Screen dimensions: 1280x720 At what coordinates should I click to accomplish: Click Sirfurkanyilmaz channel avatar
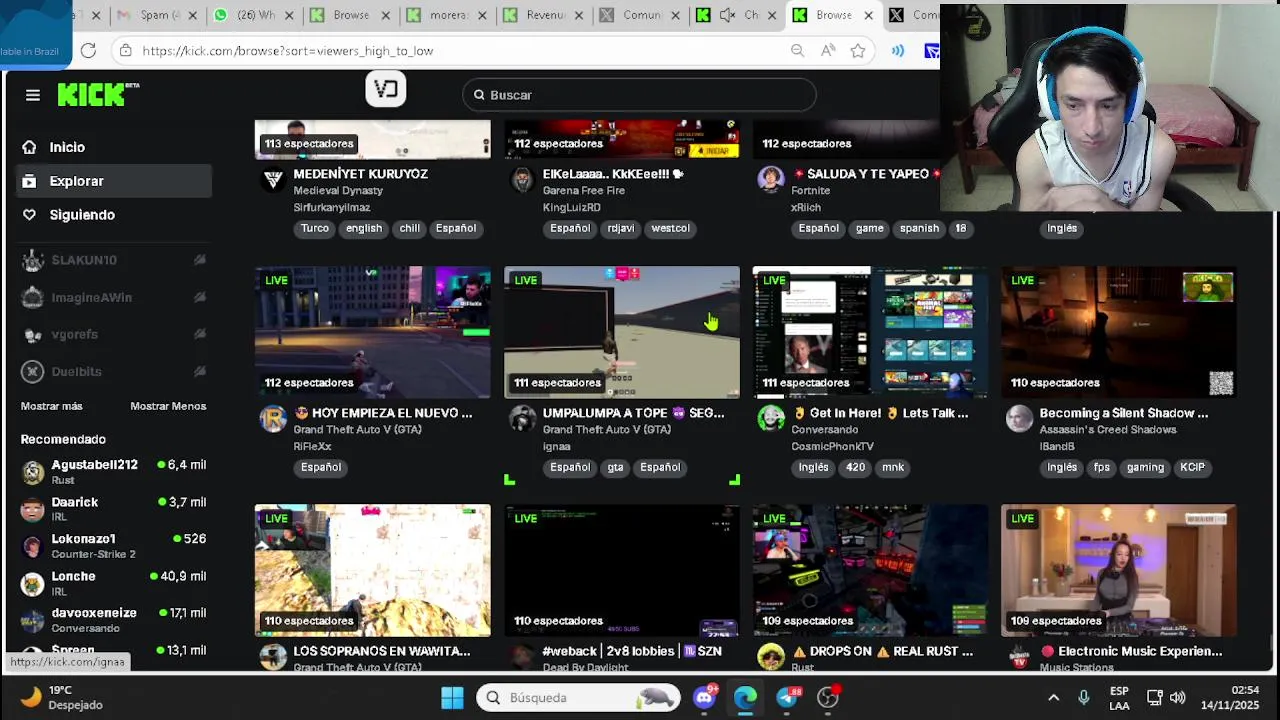point(273,179)
